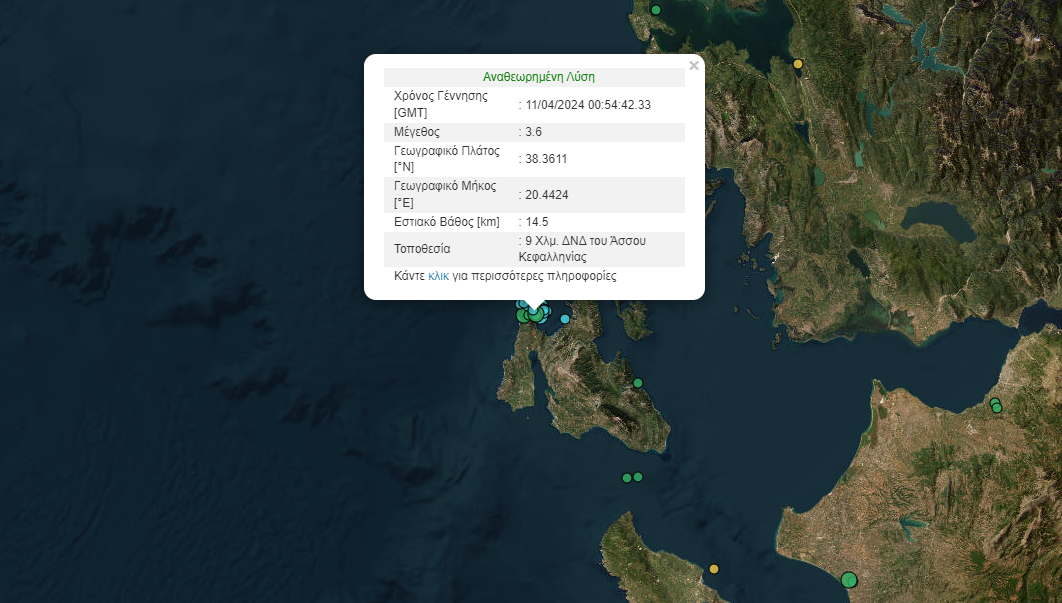Select the isolated cyan marker east of the cluster
Screen dimensions: 1062x603
click(565, 319)
